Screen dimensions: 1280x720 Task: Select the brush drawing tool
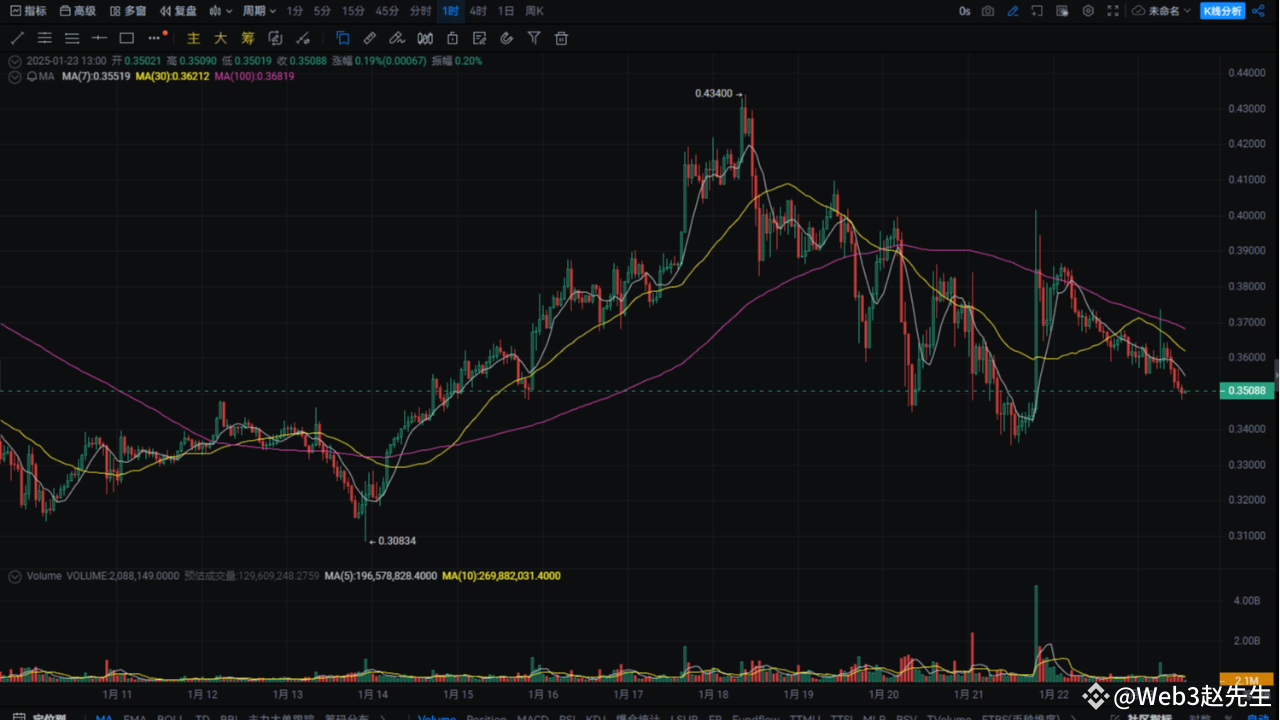tap(398, 38)
